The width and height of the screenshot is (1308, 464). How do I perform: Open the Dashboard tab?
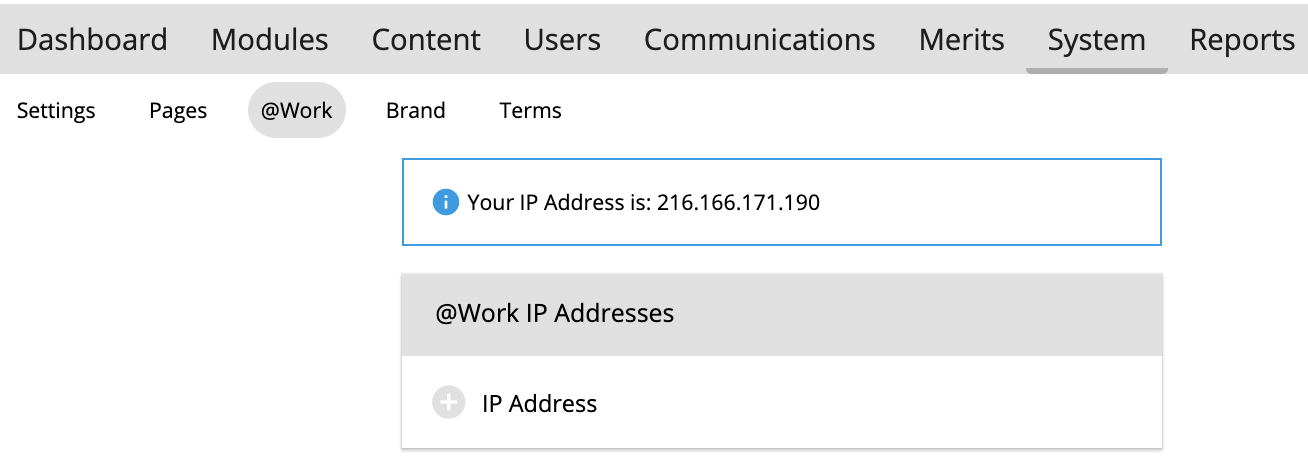pyautogui.click(x=92, y=40)
